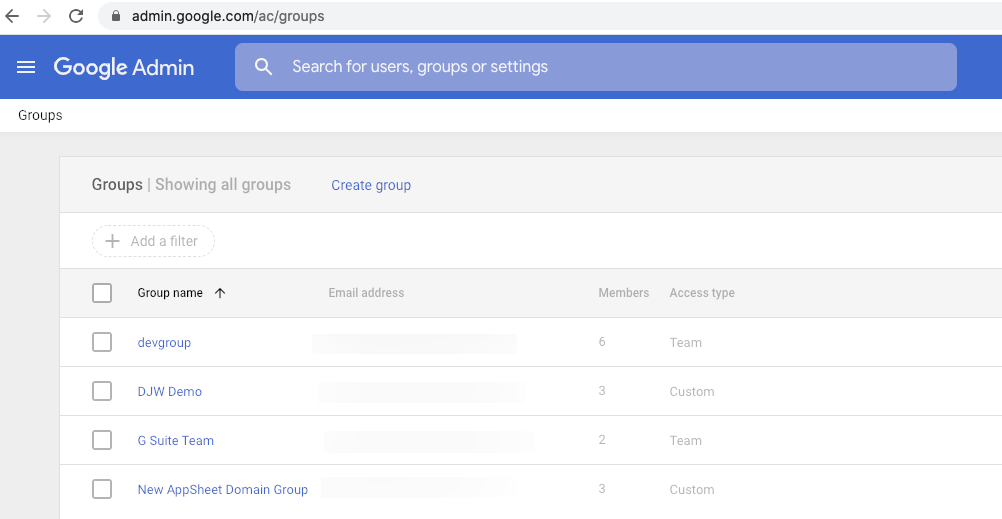Viewport: 1002px width, 519px height.
Task: Click member count 3 for DJW Demo
Action: pos(602,391)
